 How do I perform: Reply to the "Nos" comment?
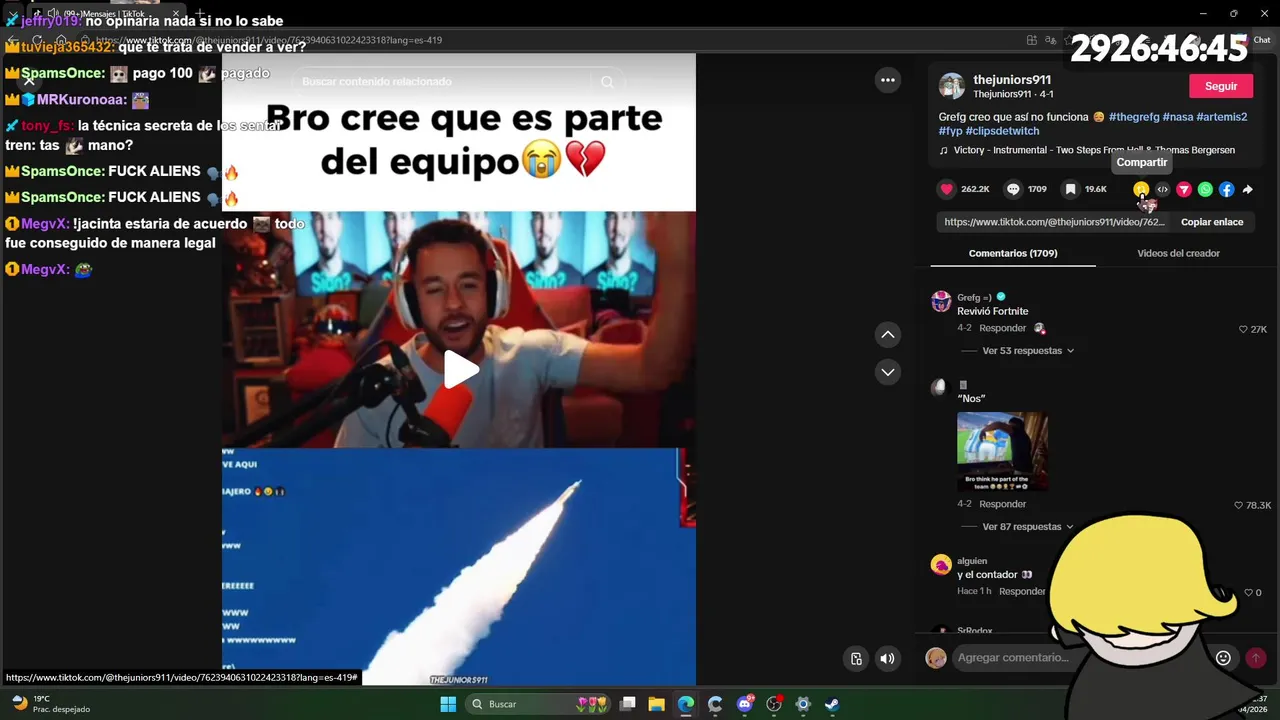(1002, 504)
